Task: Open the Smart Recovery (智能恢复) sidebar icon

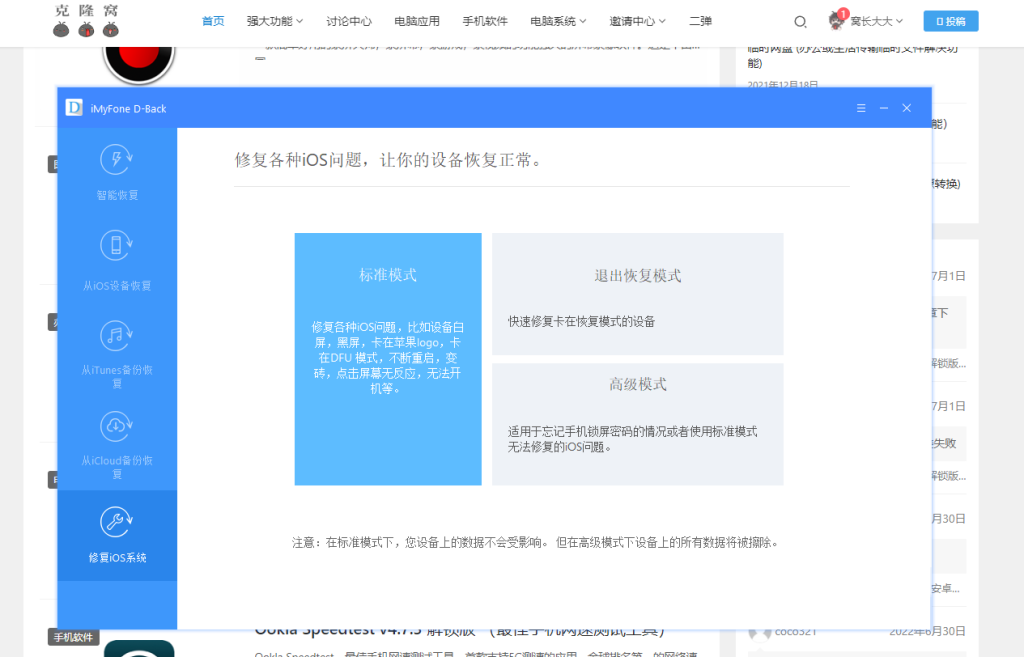Action: point(117,159)
